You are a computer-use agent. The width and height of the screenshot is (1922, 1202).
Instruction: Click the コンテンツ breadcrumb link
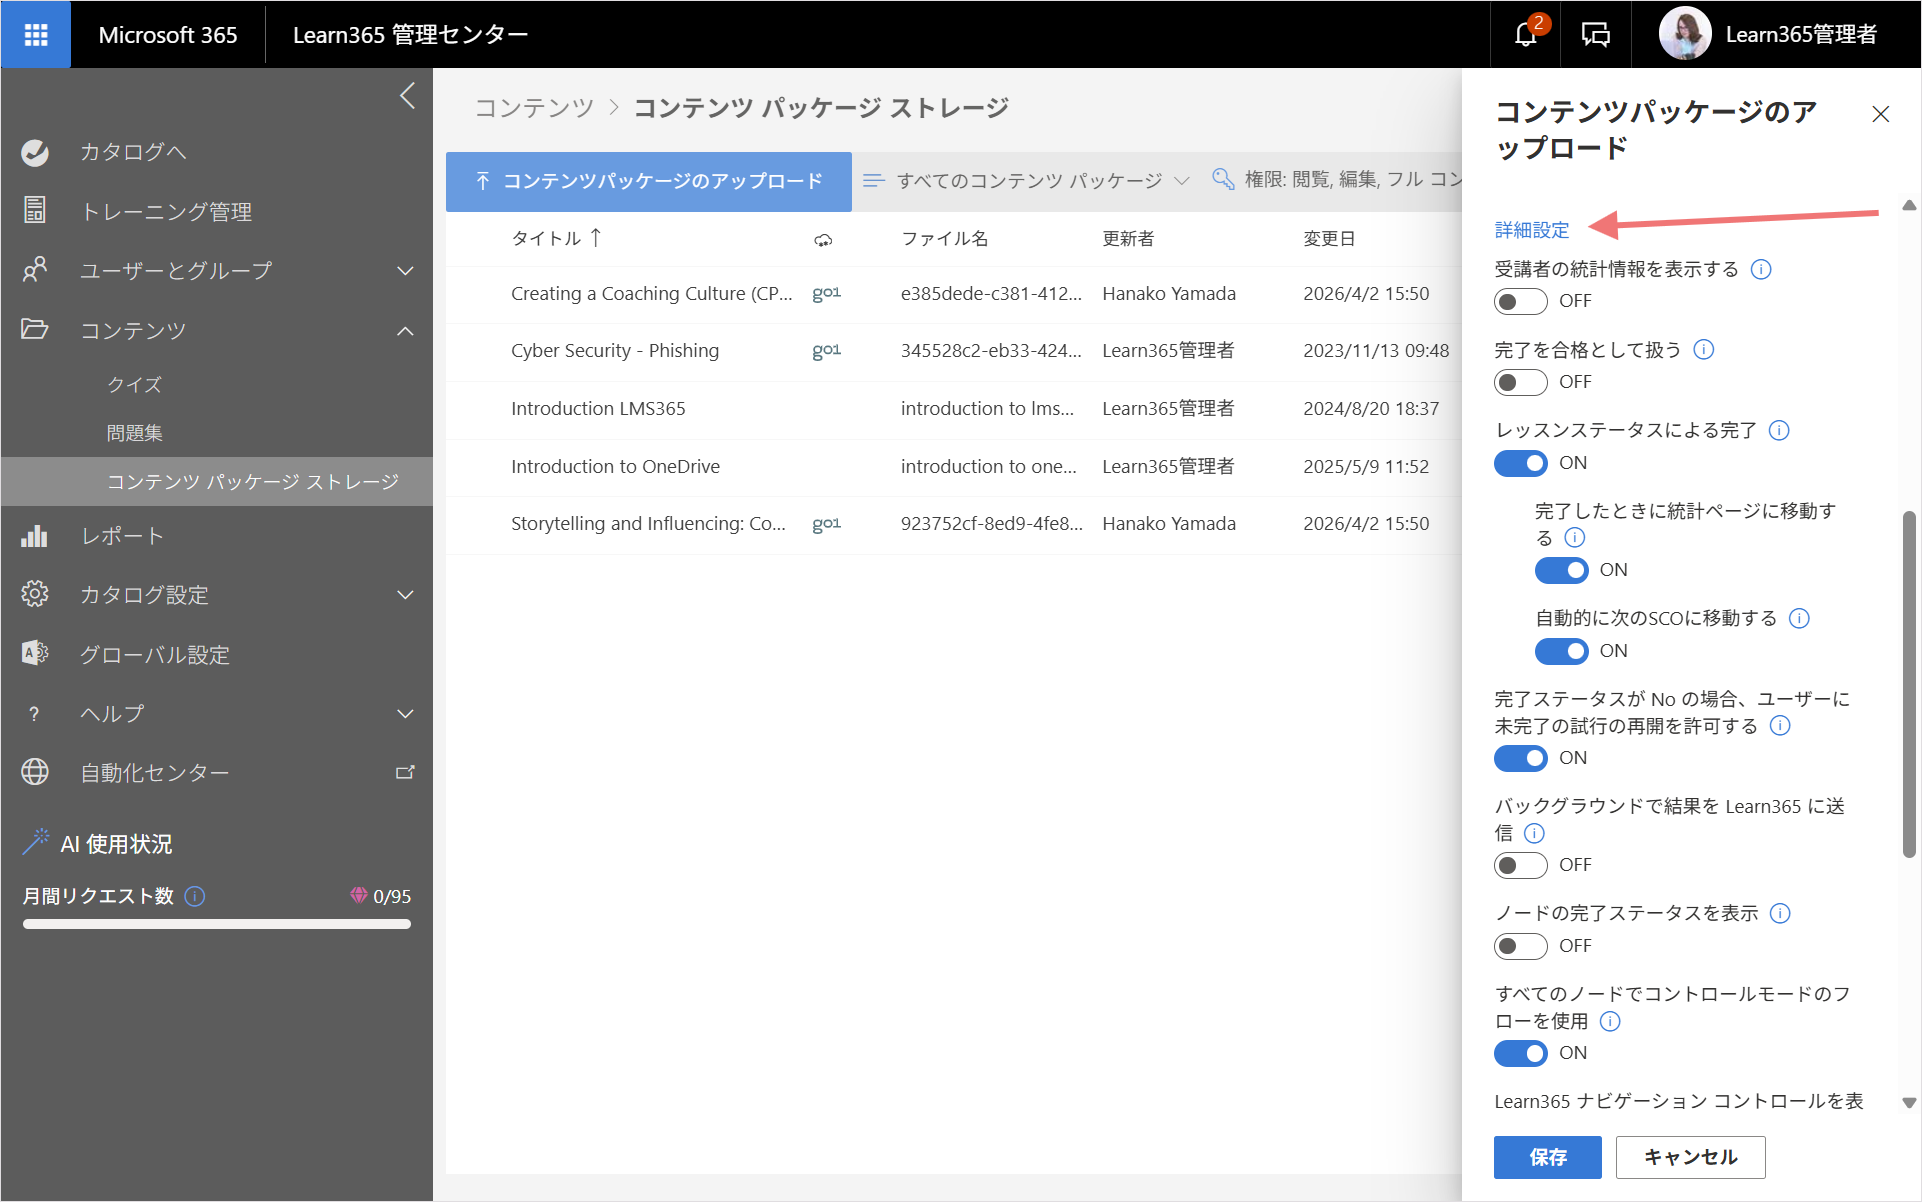(535, 107)
